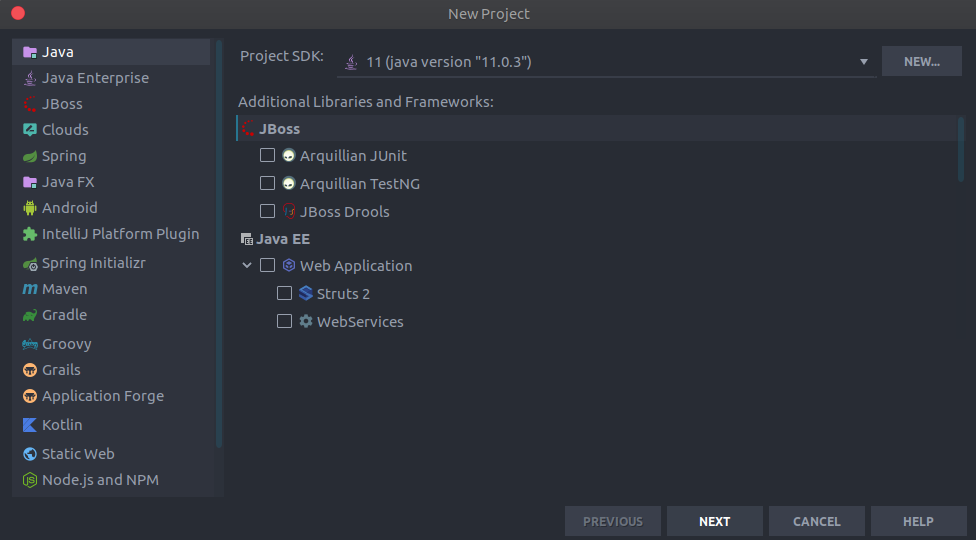Click the Static Web globe icon
Screen dimensions: 976x540
(x=29, y=454)
